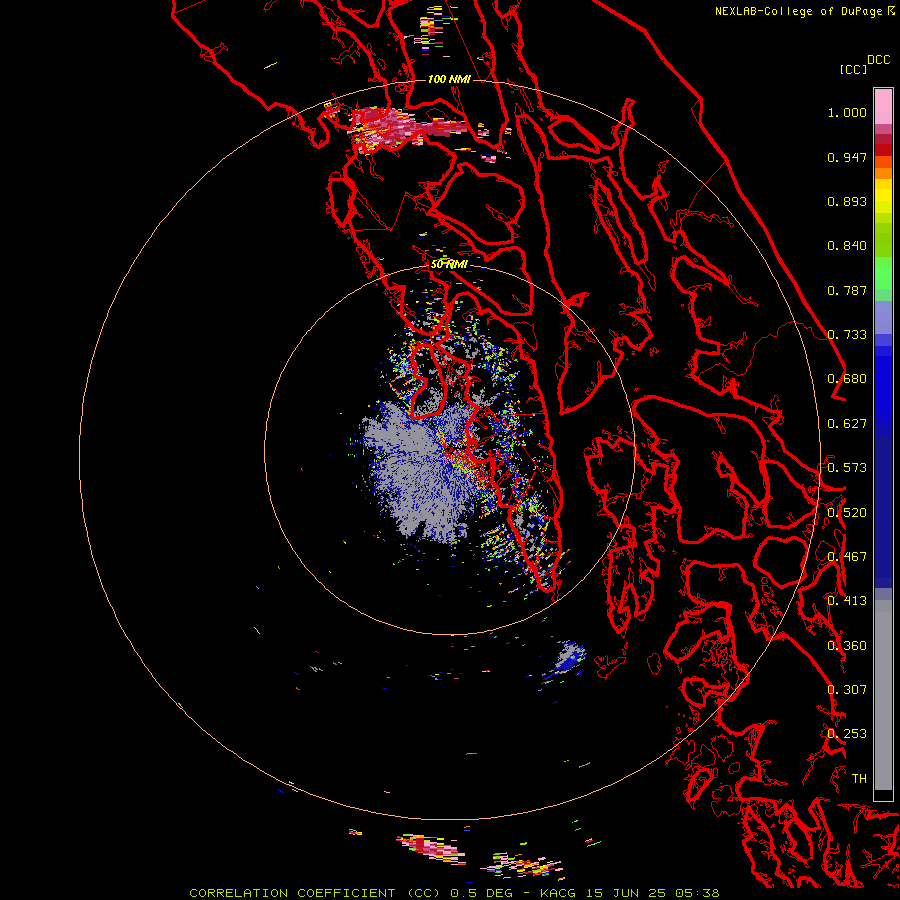900x900 pixels.
Task: Select the 0.520 scale value
Action: [847, 513]
